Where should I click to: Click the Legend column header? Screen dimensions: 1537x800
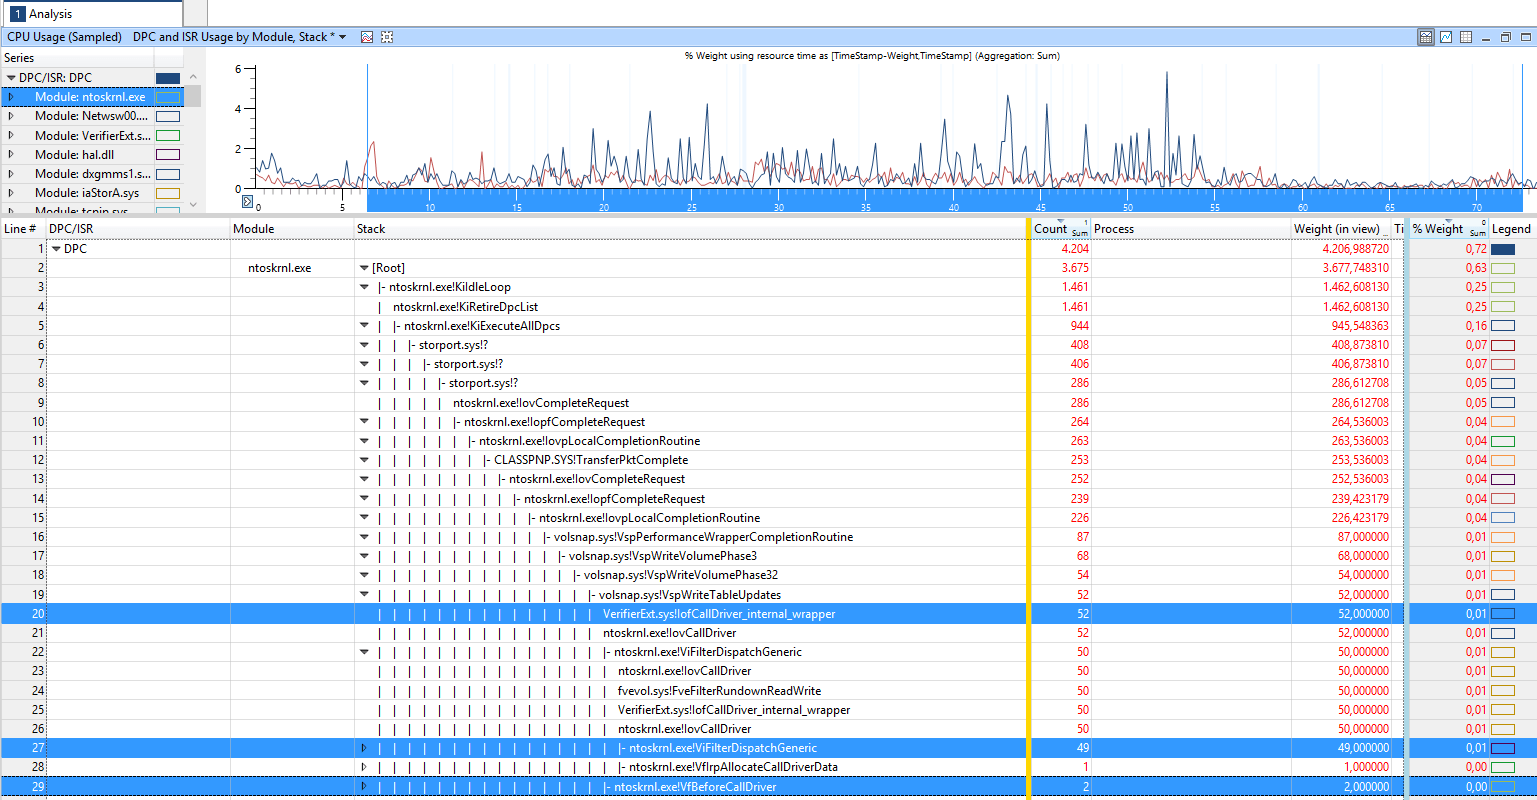1512,229
